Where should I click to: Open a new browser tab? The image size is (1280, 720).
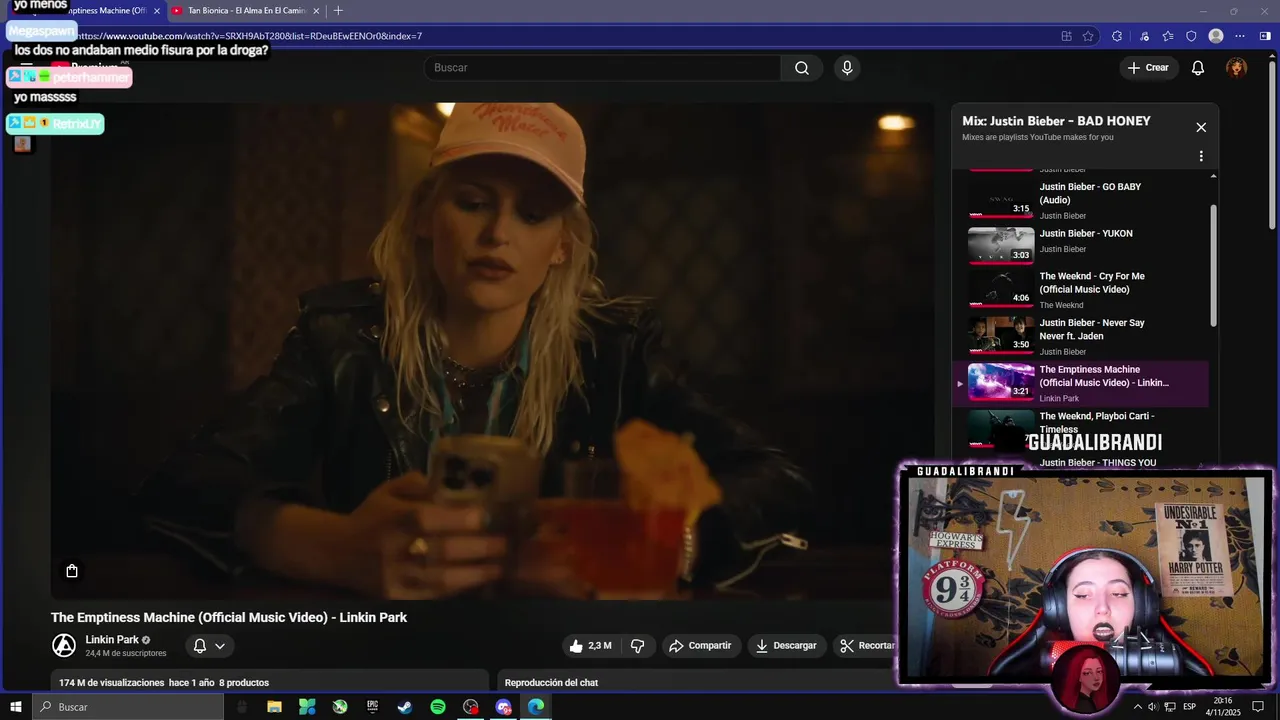tap(338, 11)
